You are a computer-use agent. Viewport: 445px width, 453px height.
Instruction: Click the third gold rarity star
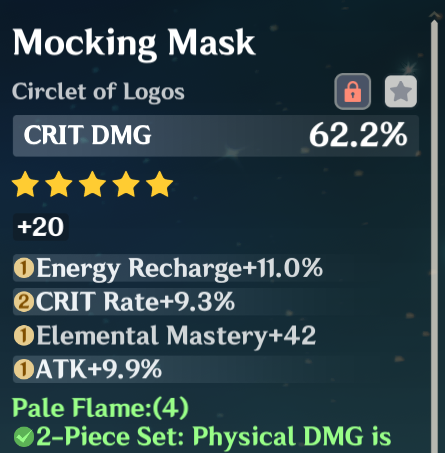(x=92, y=184)
